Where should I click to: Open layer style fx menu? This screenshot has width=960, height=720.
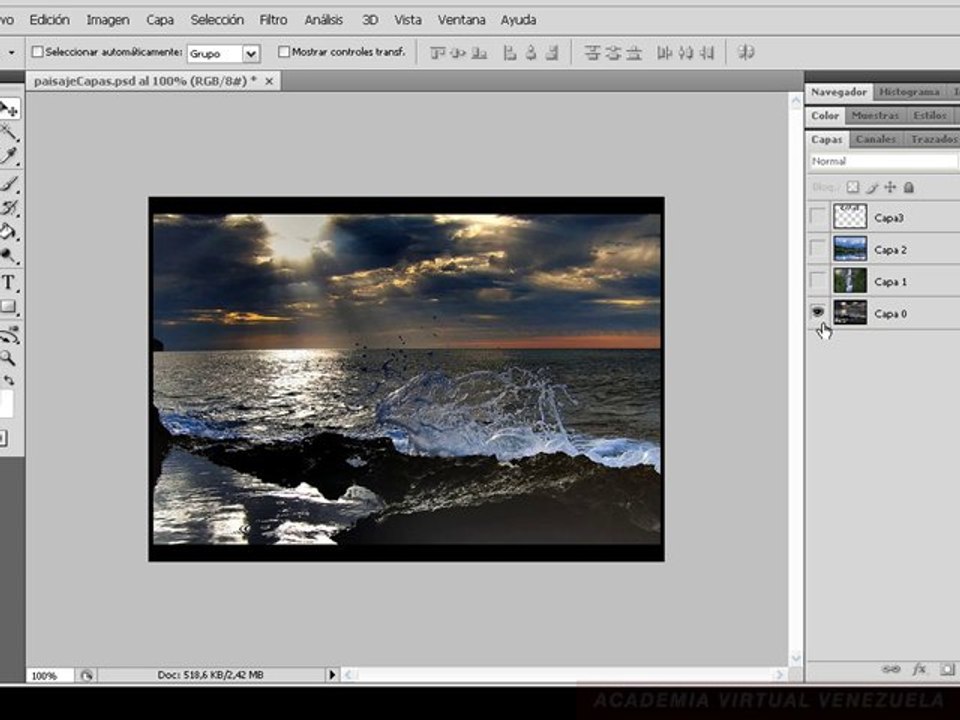click(x=919, y=669)
